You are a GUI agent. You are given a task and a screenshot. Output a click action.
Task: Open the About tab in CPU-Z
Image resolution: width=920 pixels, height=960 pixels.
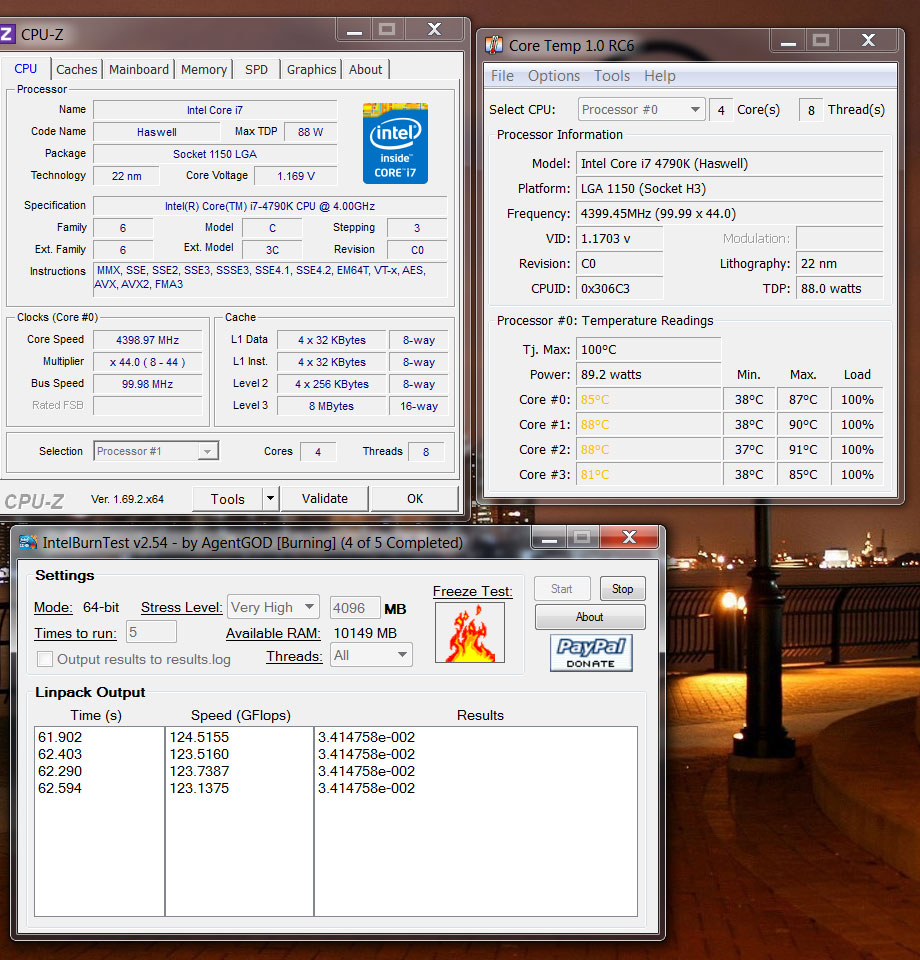point(365,69)
